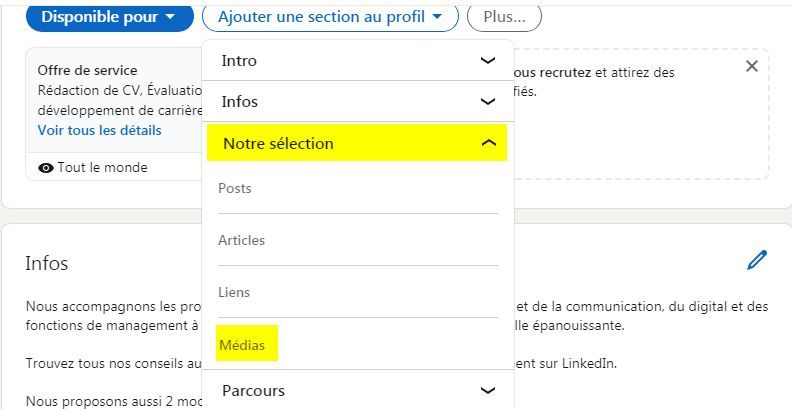This screenshot has height=409, width=792.
Task: Click the Infos section heading on the profile
Action: (46, 263)
